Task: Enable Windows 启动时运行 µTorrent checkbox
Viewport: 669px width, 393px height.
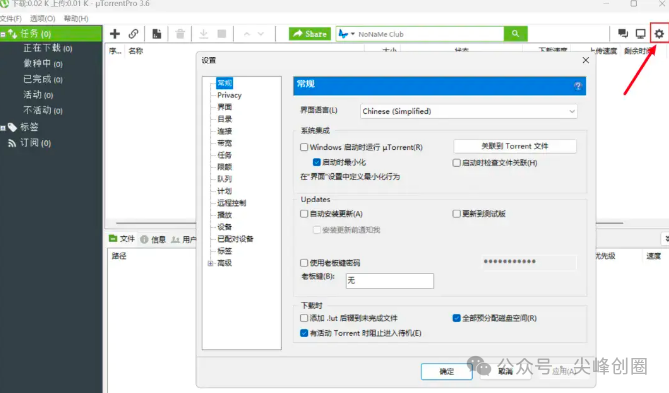Action: (x=304, y=147)
